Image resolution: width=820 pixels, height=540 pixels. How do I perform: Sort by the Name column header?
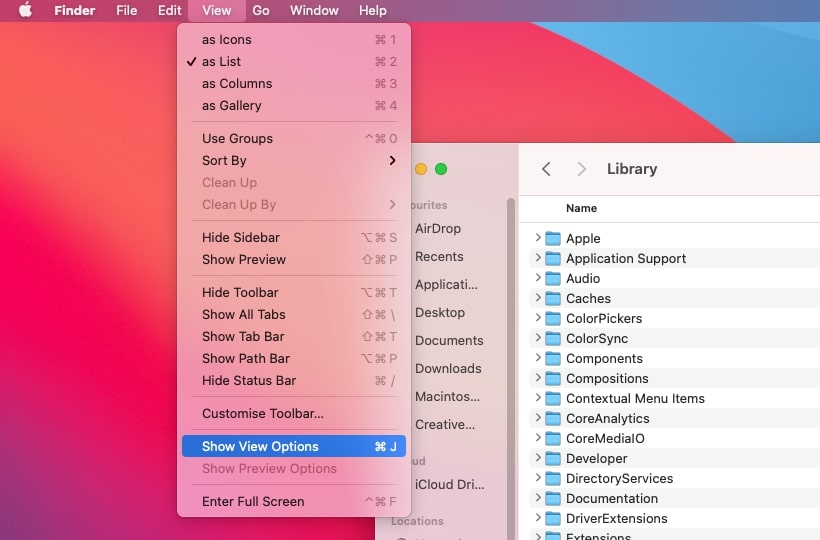pos(581,208)
